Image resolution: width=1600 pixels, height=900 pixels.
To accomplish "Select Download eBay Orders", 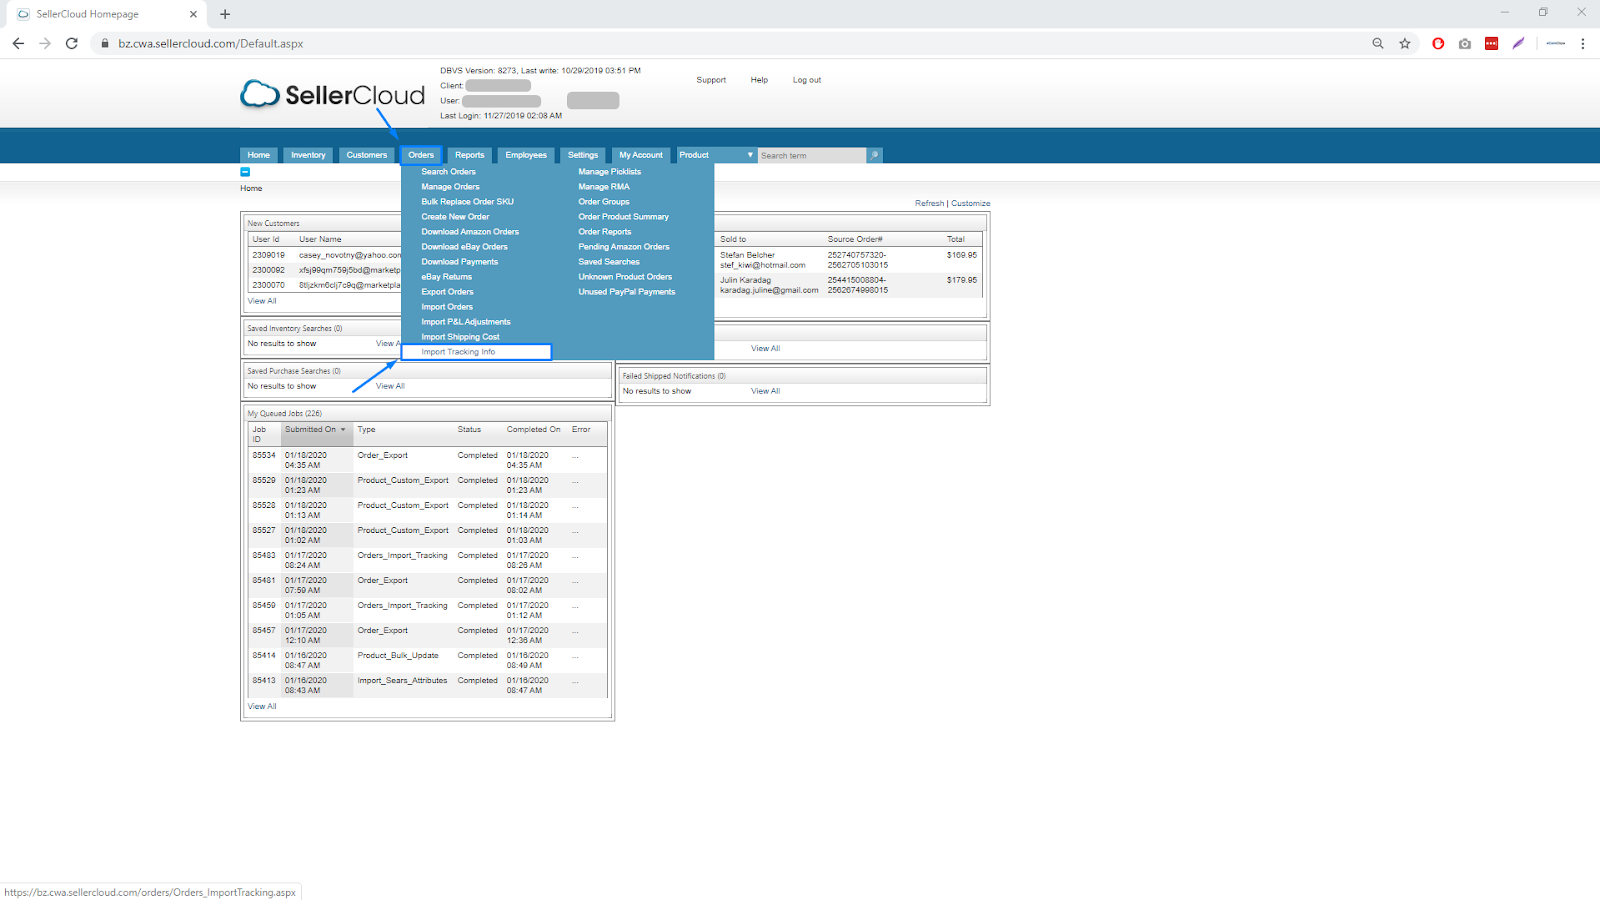I will (x=464, y=247).
